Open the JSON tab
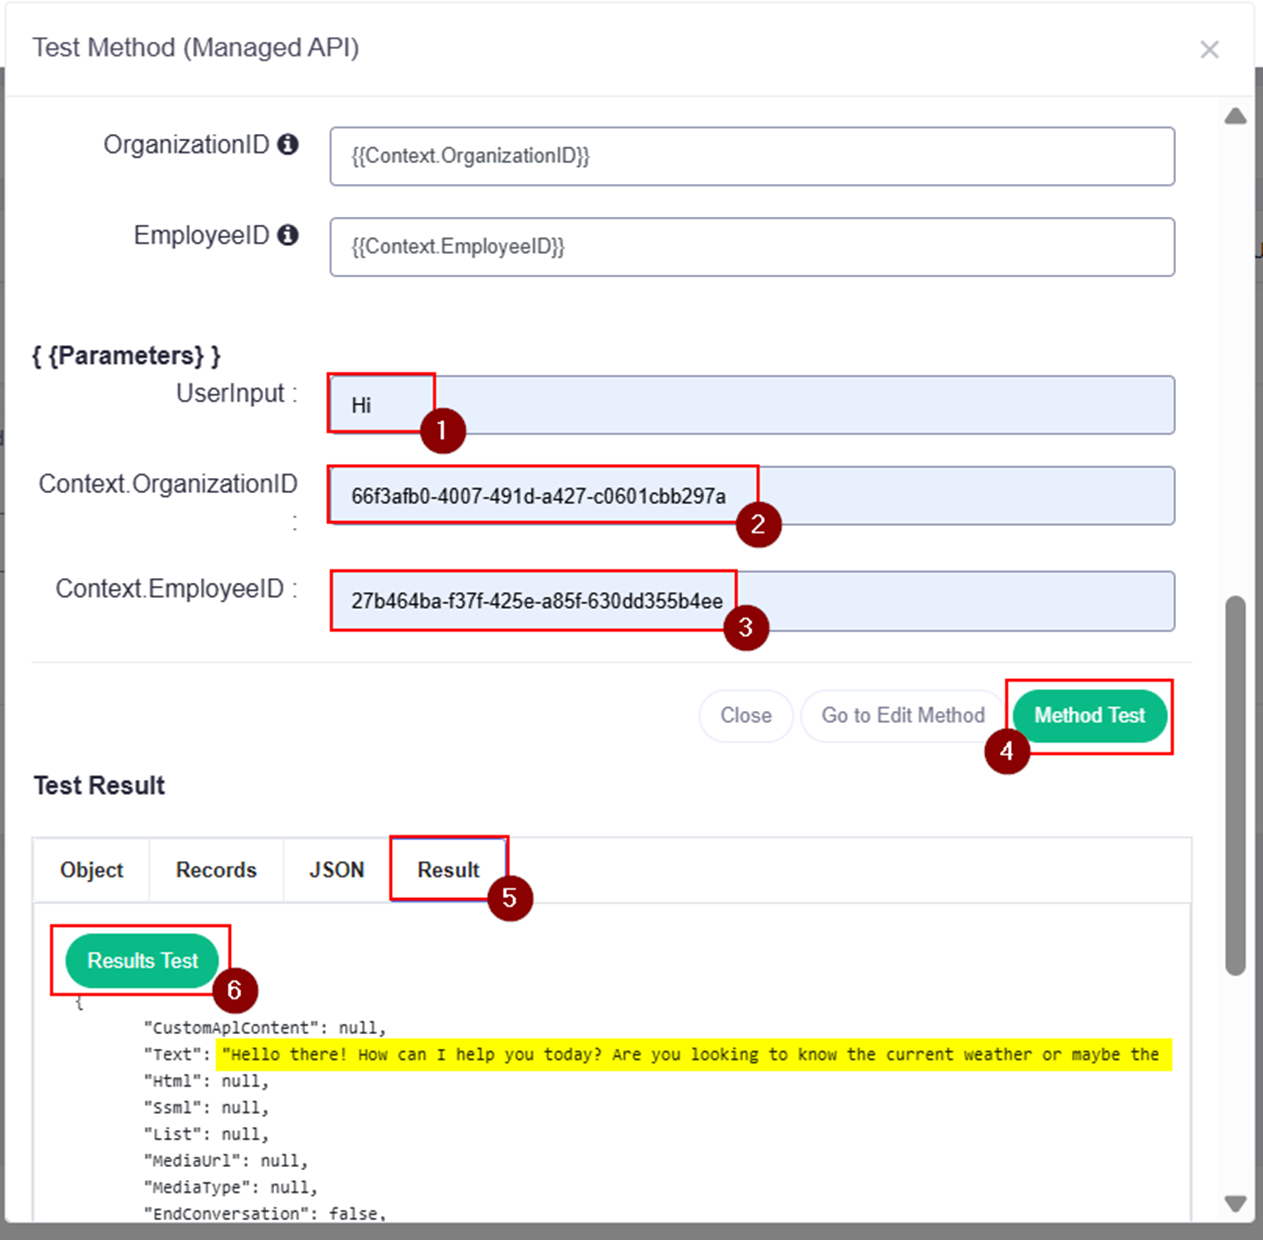This screenshot has height=1240, width=1263. point(336,870)
